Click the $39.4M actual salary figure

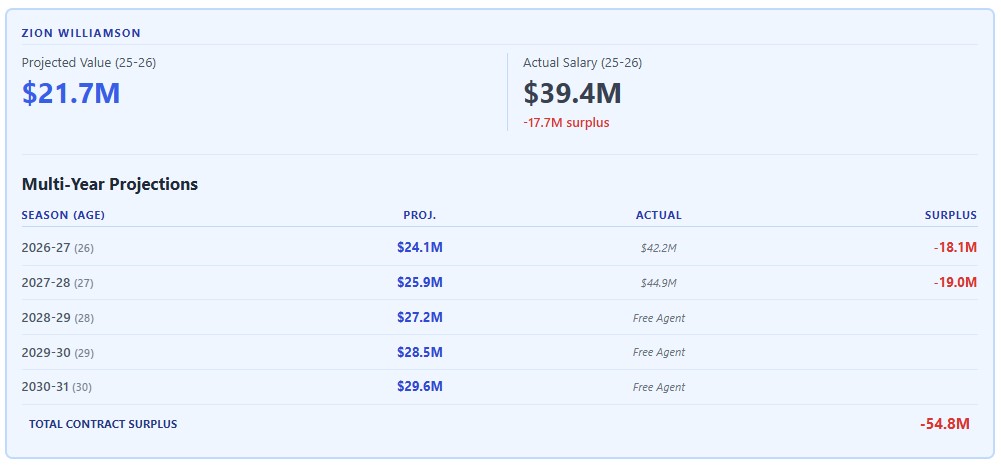tap(572, 93)
